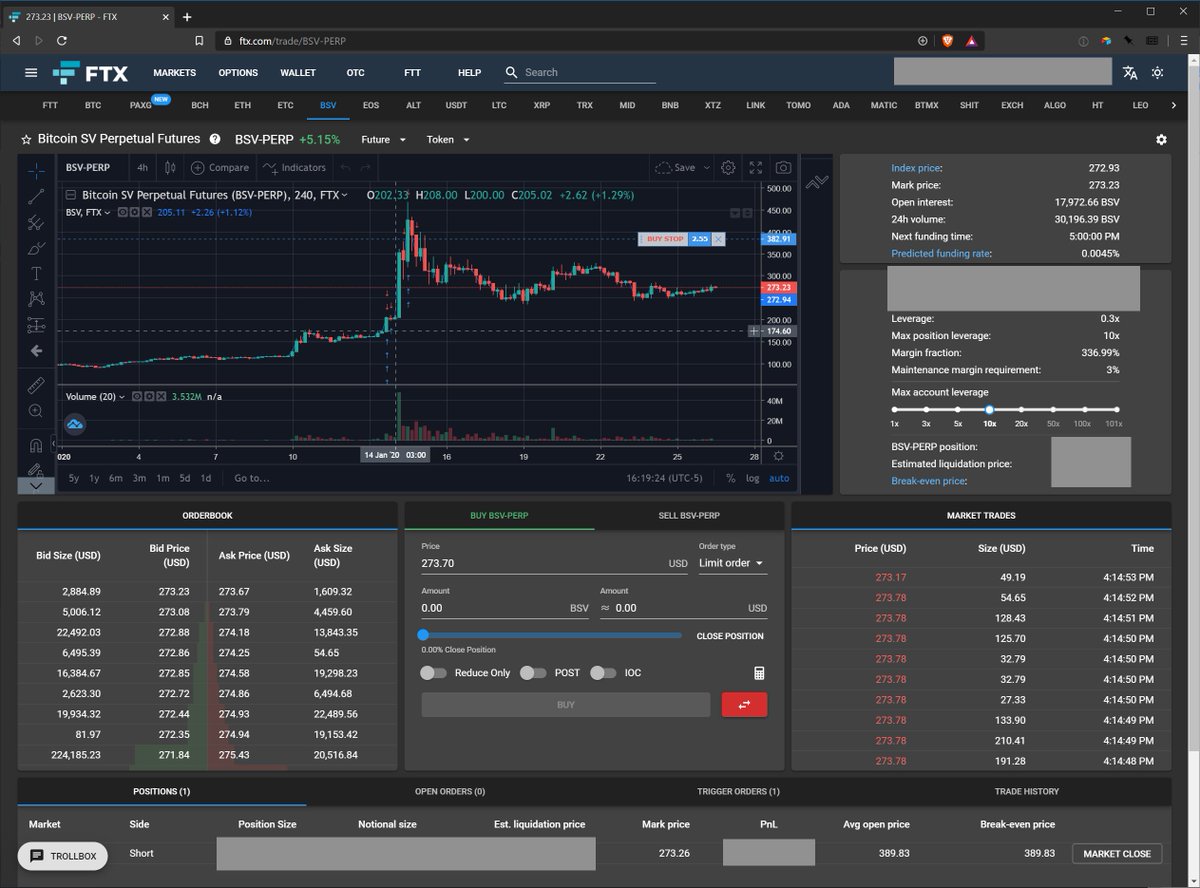Open the Token dropdown
The height and width of the screenshot is (888, 1200).
click(x=448, y=140)
